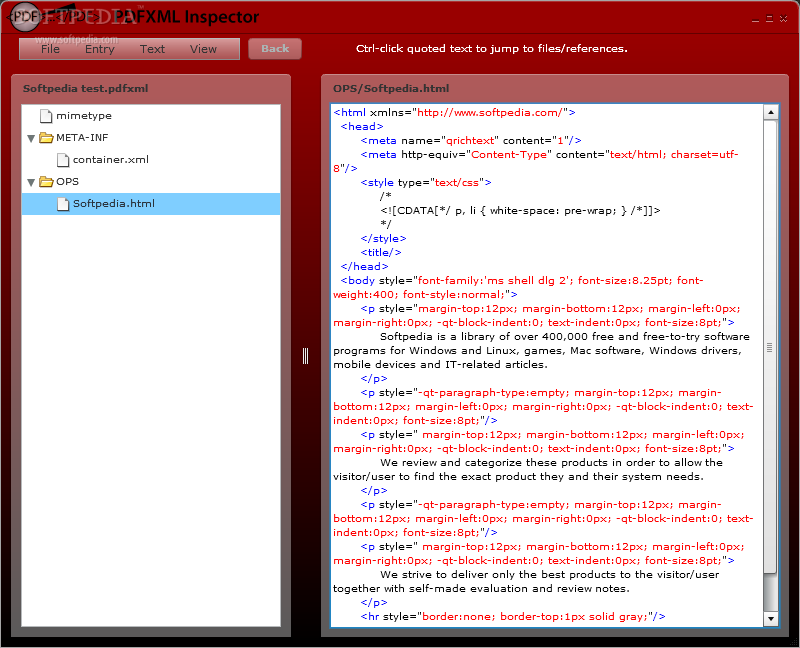The image size is (800, 648).
Task: Click the PDFXML Inspector logo icon
Action: click(x=26, y=16)
